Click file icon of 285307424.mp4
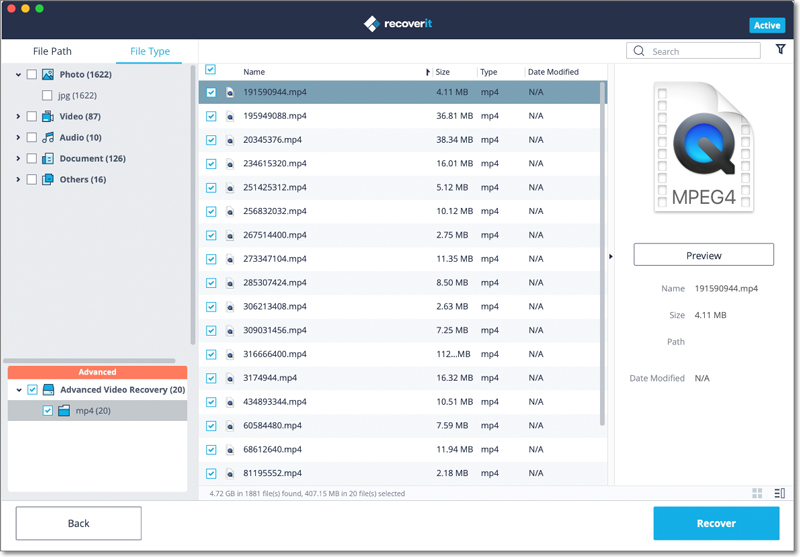This screenshot has width=800, height=557. coord(230,283)
